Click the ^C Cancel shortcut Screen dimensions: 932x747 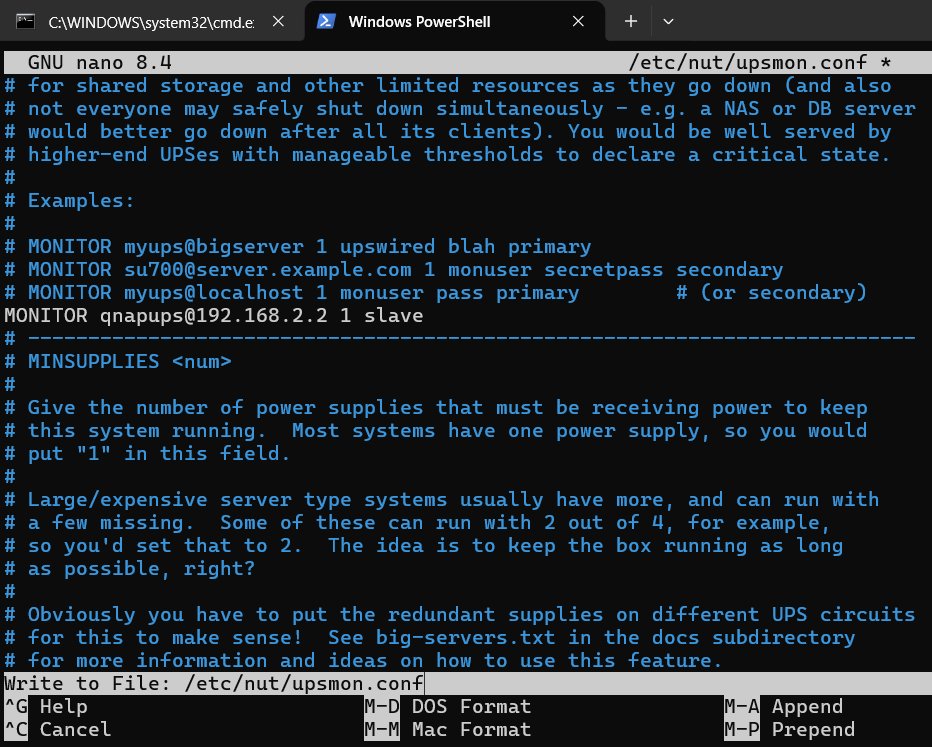click(75, 730)
